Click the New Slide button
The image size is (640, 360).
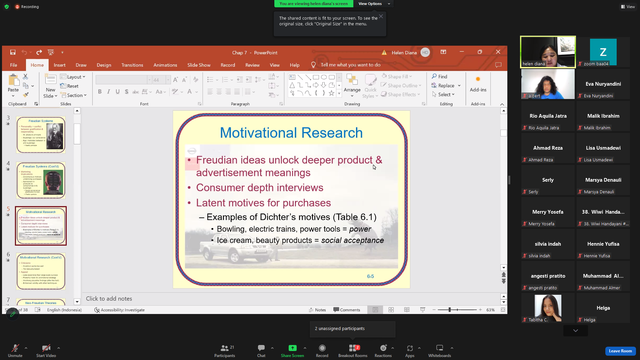click(x=50, y=87)
